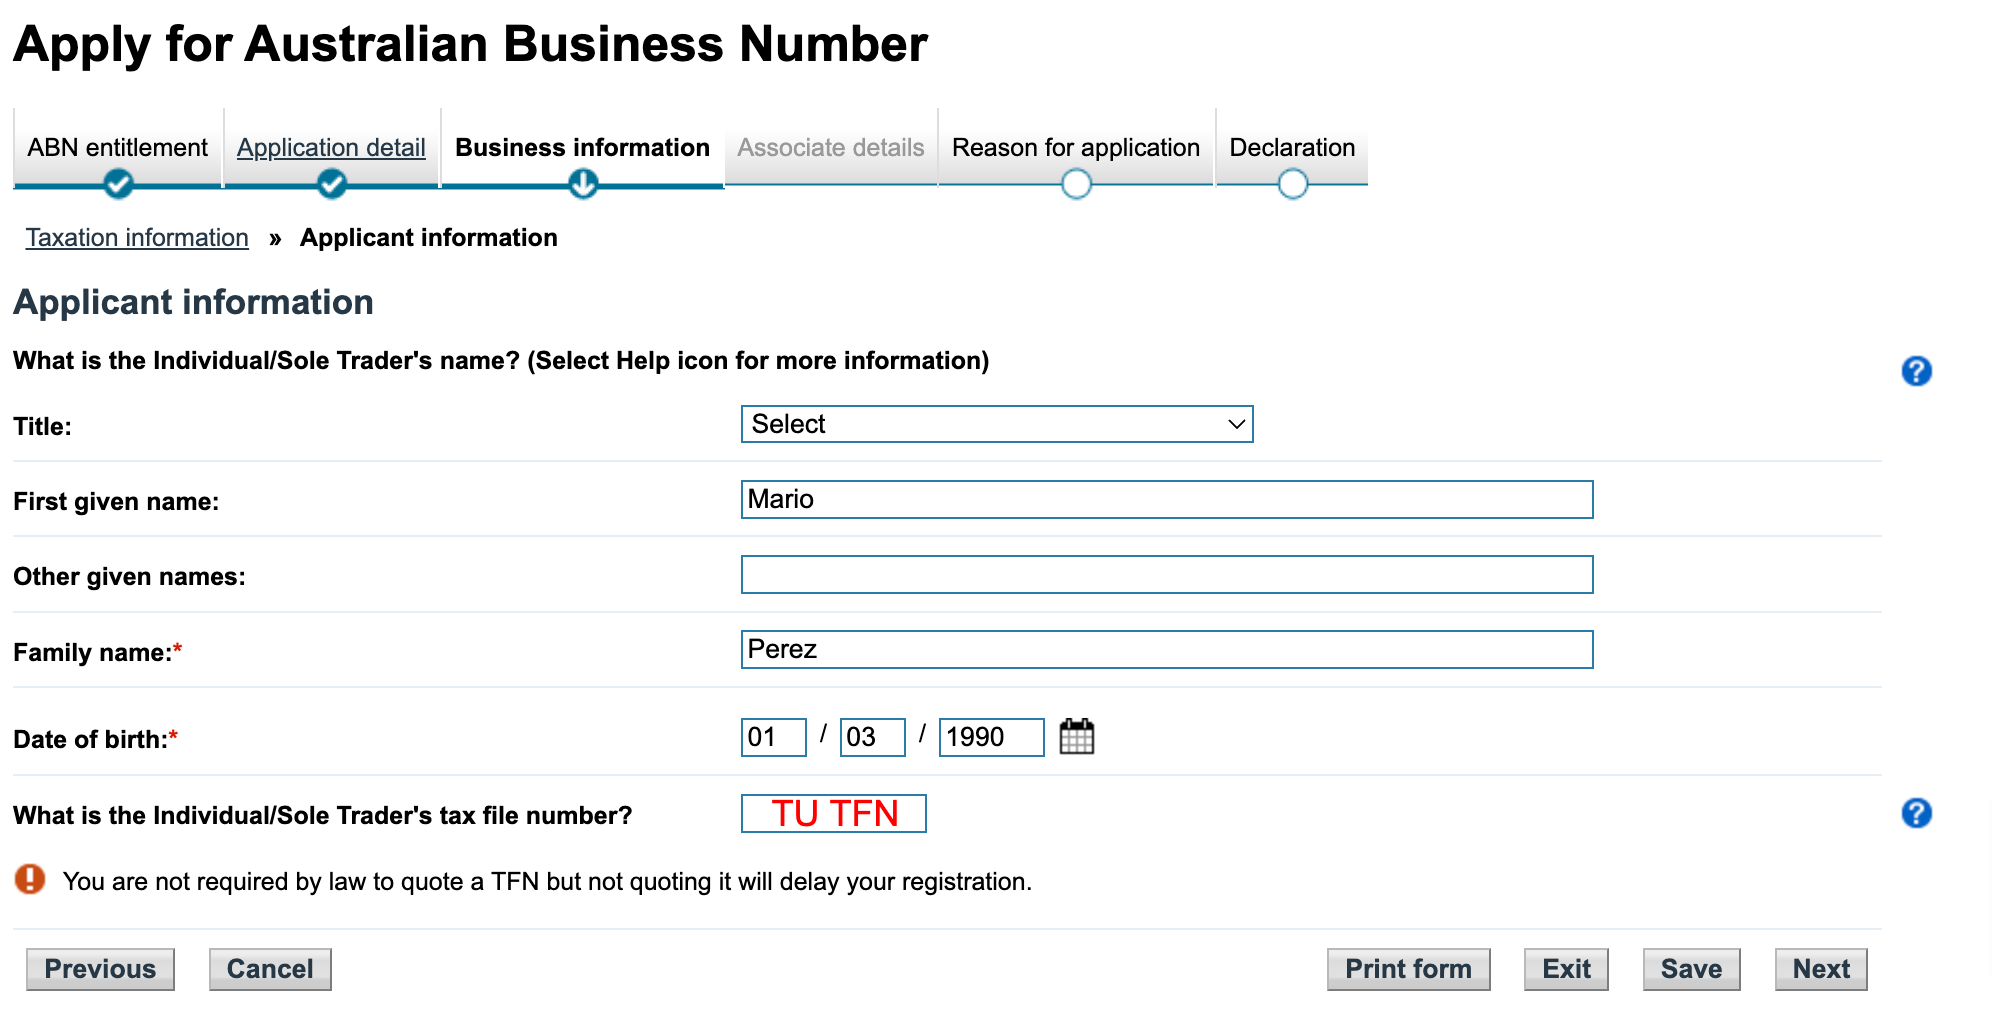Click the Declaration progress circle
Image resolution: width=1992 pixels, height=1014 pixels.
click(1292, 183)
